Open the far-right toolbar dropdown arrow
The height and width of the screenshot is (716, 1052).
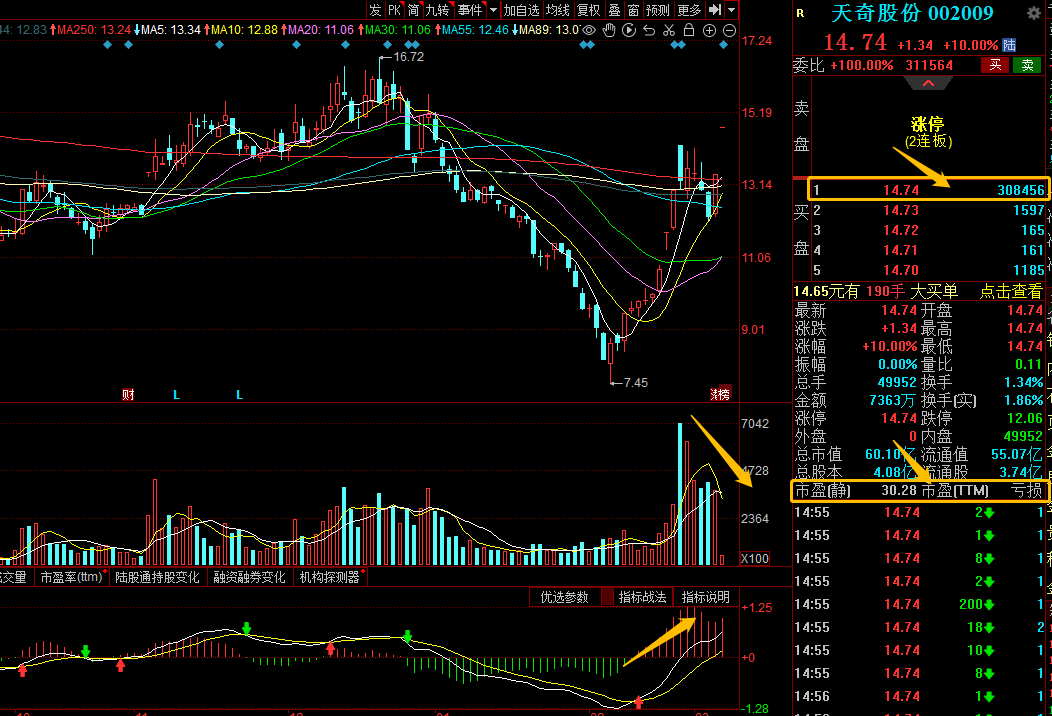[x=732, y=10]
